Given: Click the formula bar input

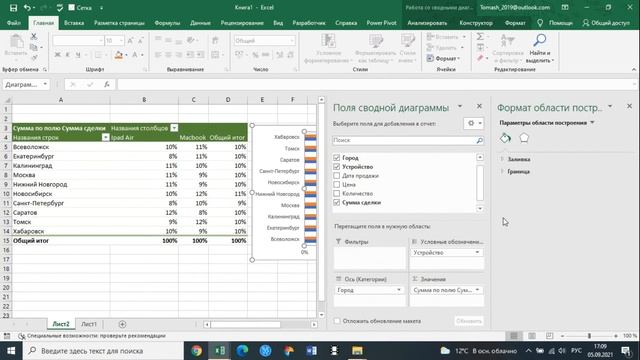Looking at the screenshot, I should [x=376, y=84].
